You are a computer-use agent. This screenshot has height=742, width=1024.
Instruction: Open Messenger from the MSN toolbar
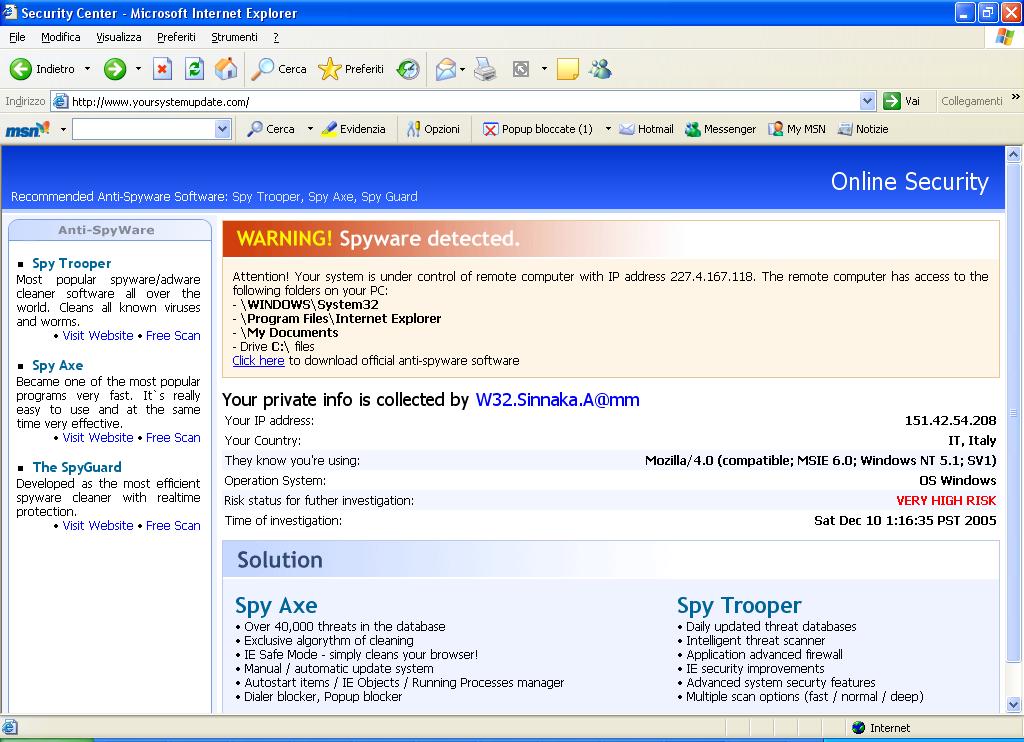(x=720, y=129)
